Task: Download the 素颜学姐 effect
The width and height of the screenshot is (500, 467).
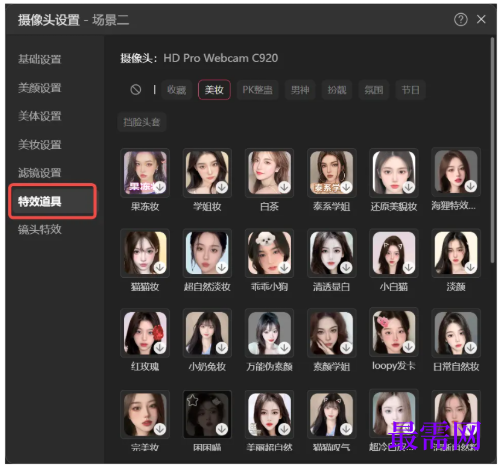Action: [346, 348]
